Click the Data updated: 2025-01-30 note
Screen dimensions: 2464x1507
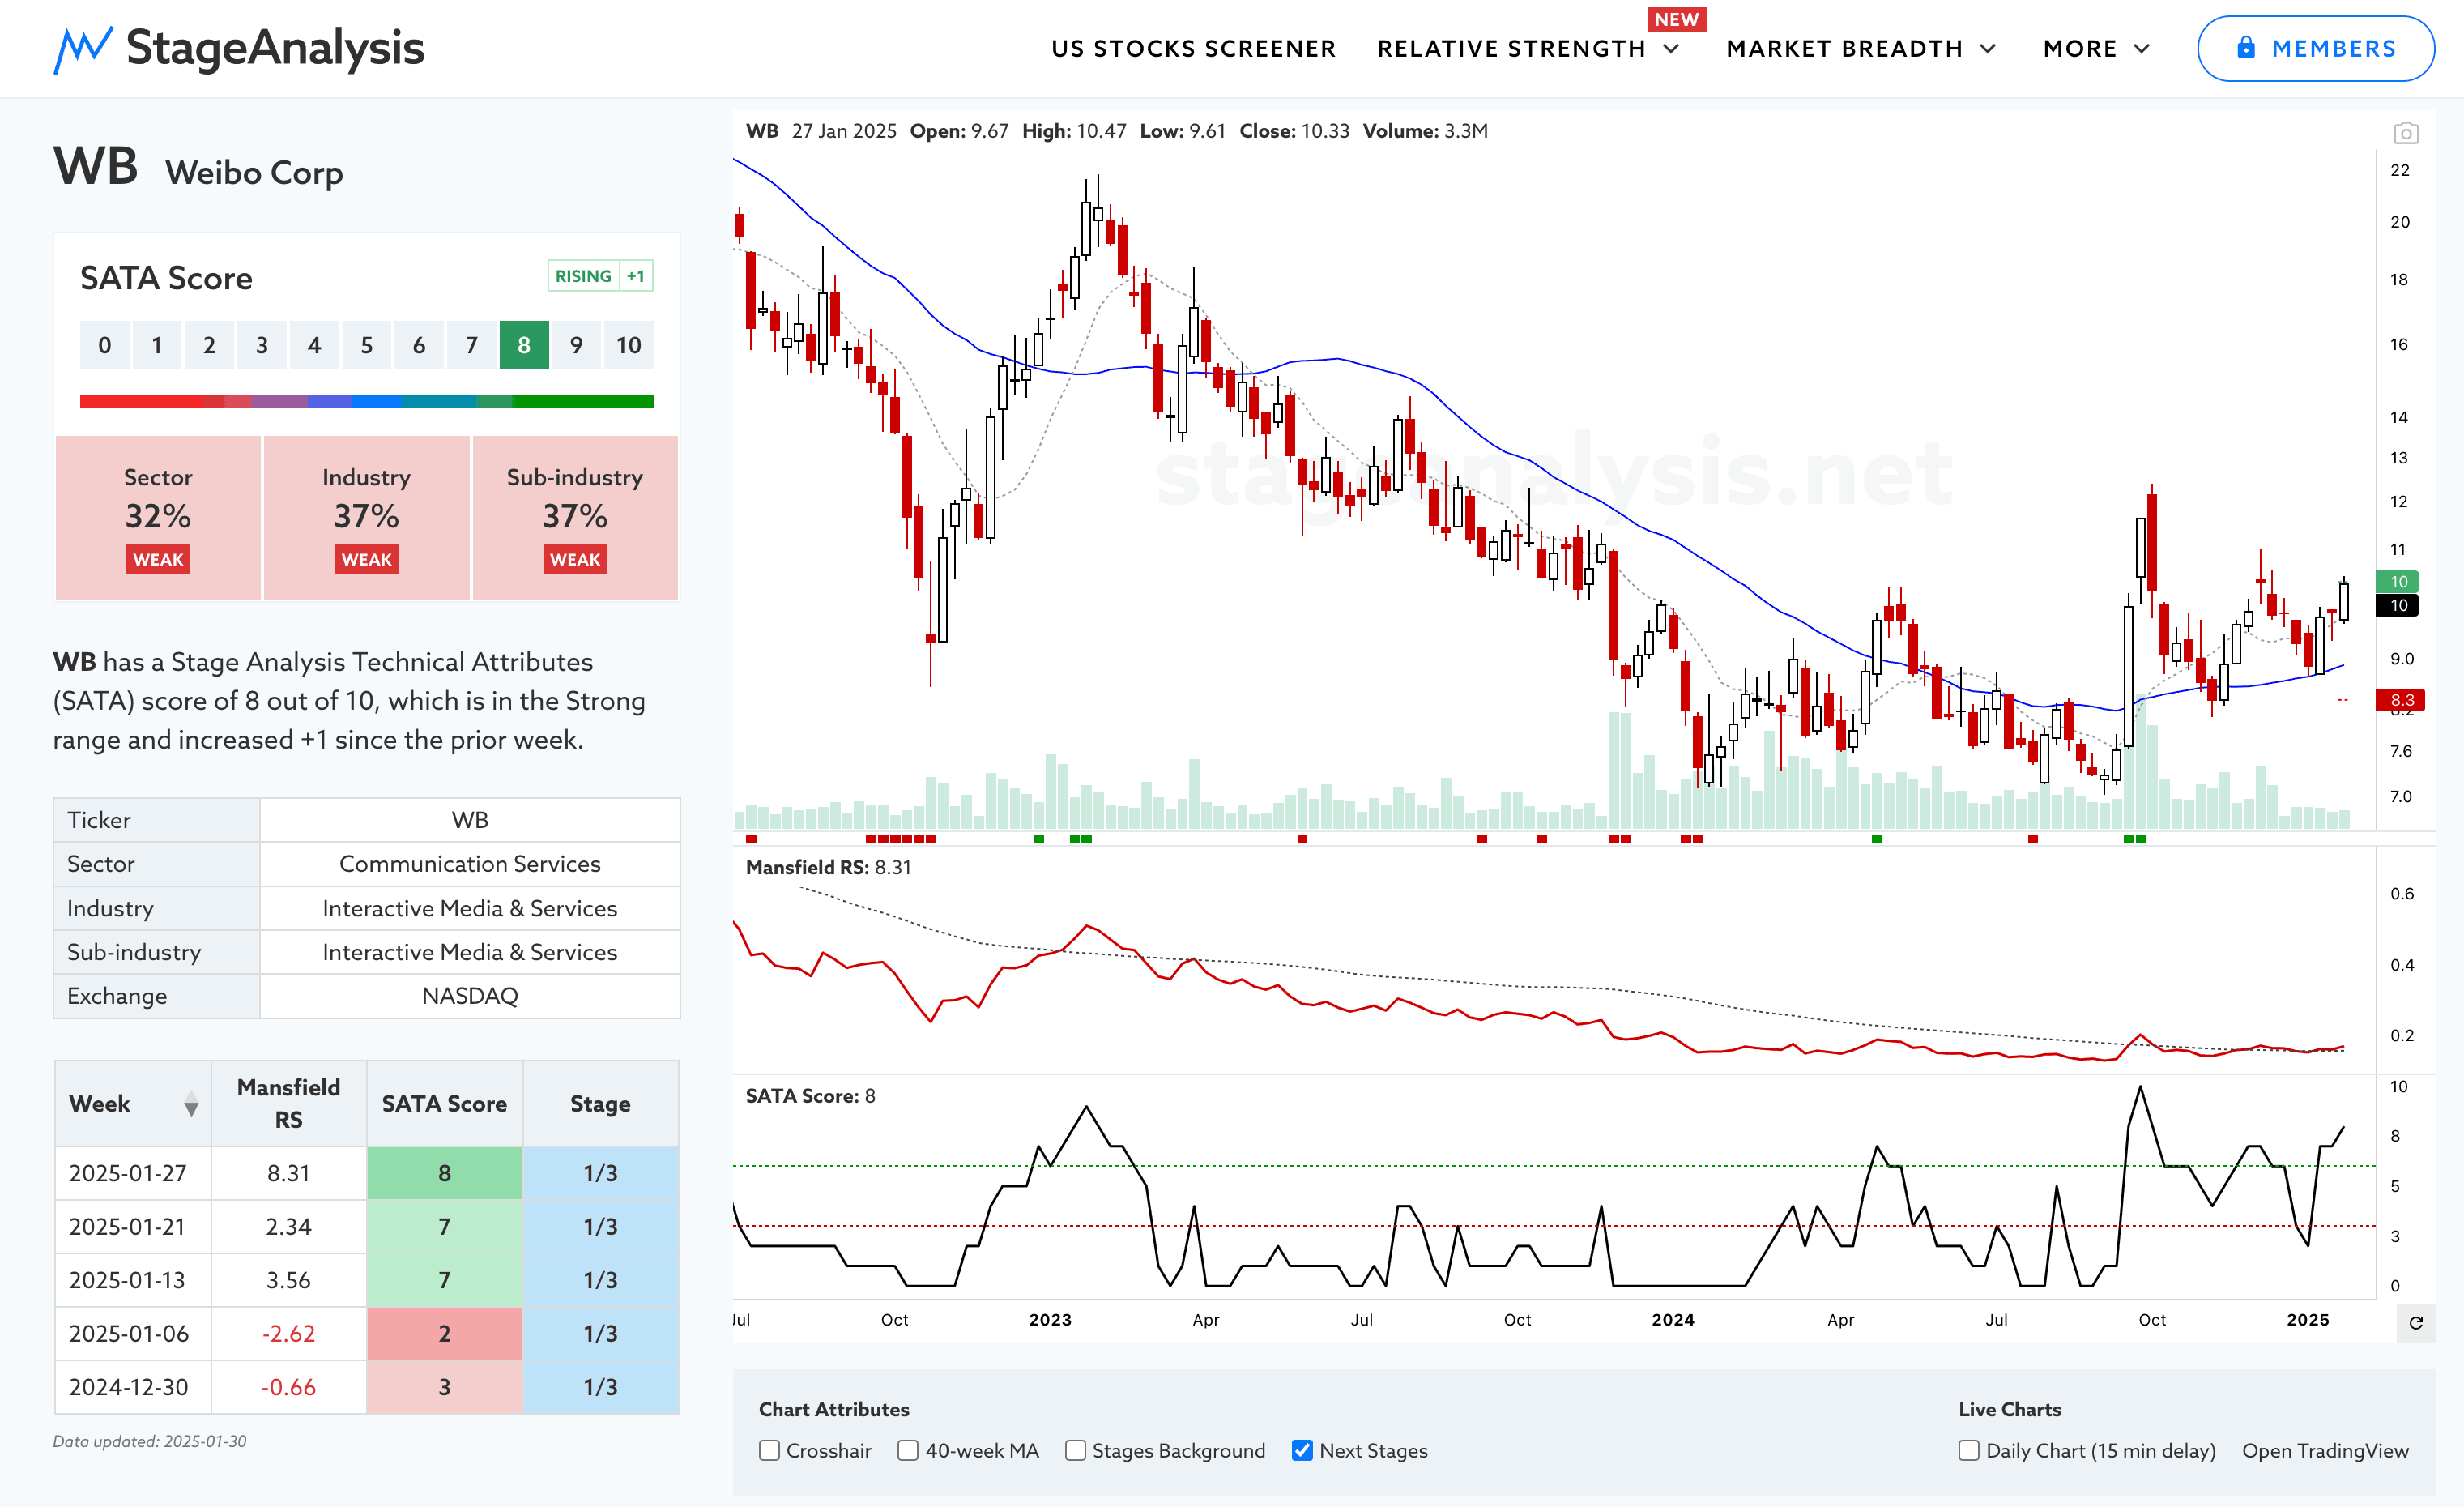150,1441
